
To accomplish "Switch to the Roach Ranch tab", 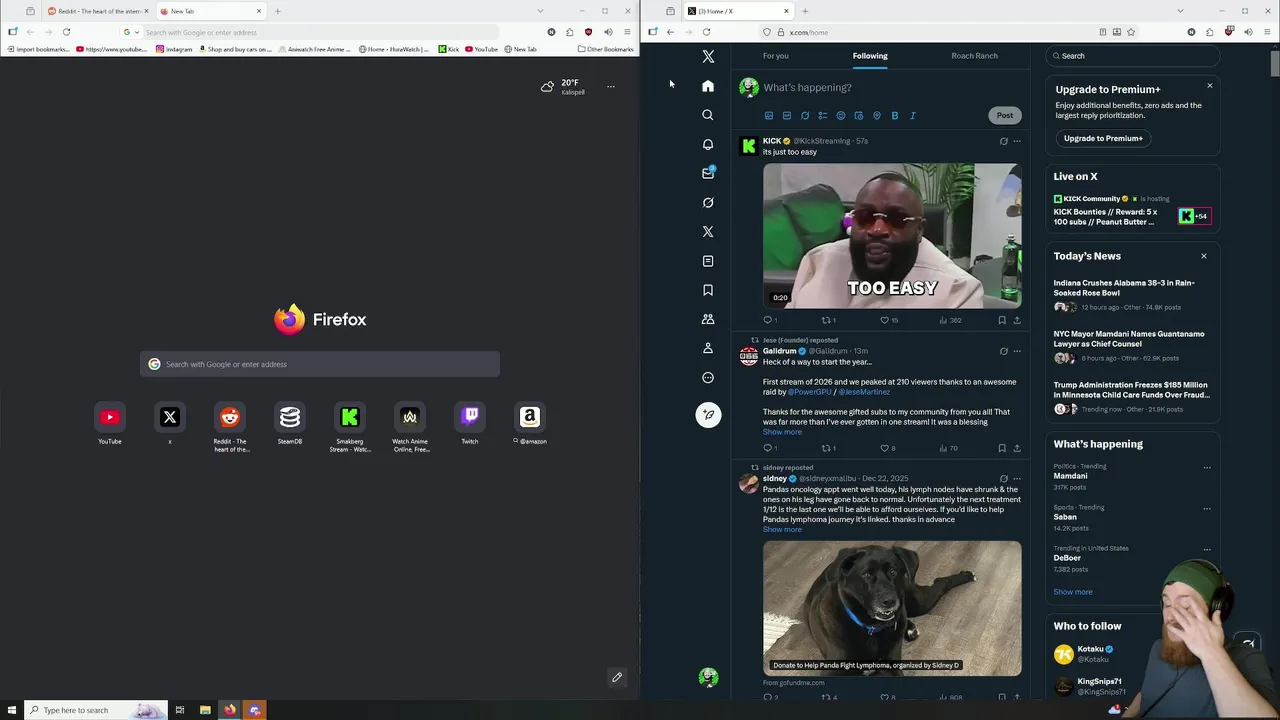I will (974, 56).
